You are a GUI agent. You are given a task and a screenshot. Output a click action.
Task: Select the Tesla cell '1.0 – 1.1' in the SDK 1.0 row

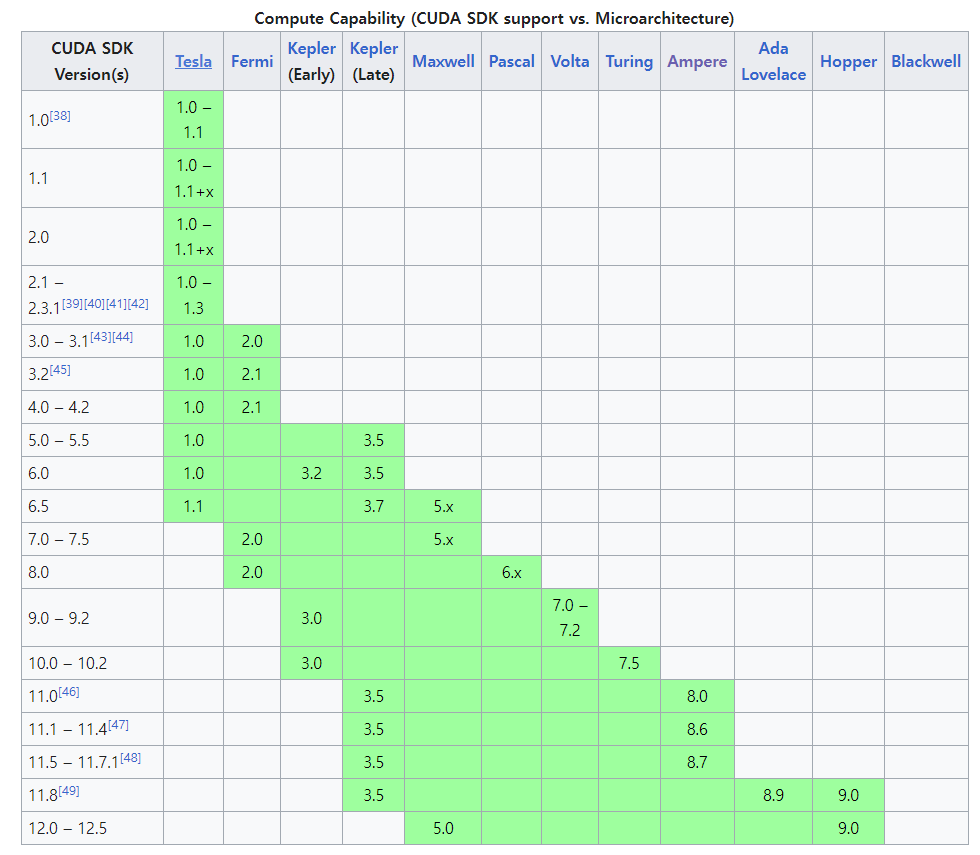click(194, 120)
